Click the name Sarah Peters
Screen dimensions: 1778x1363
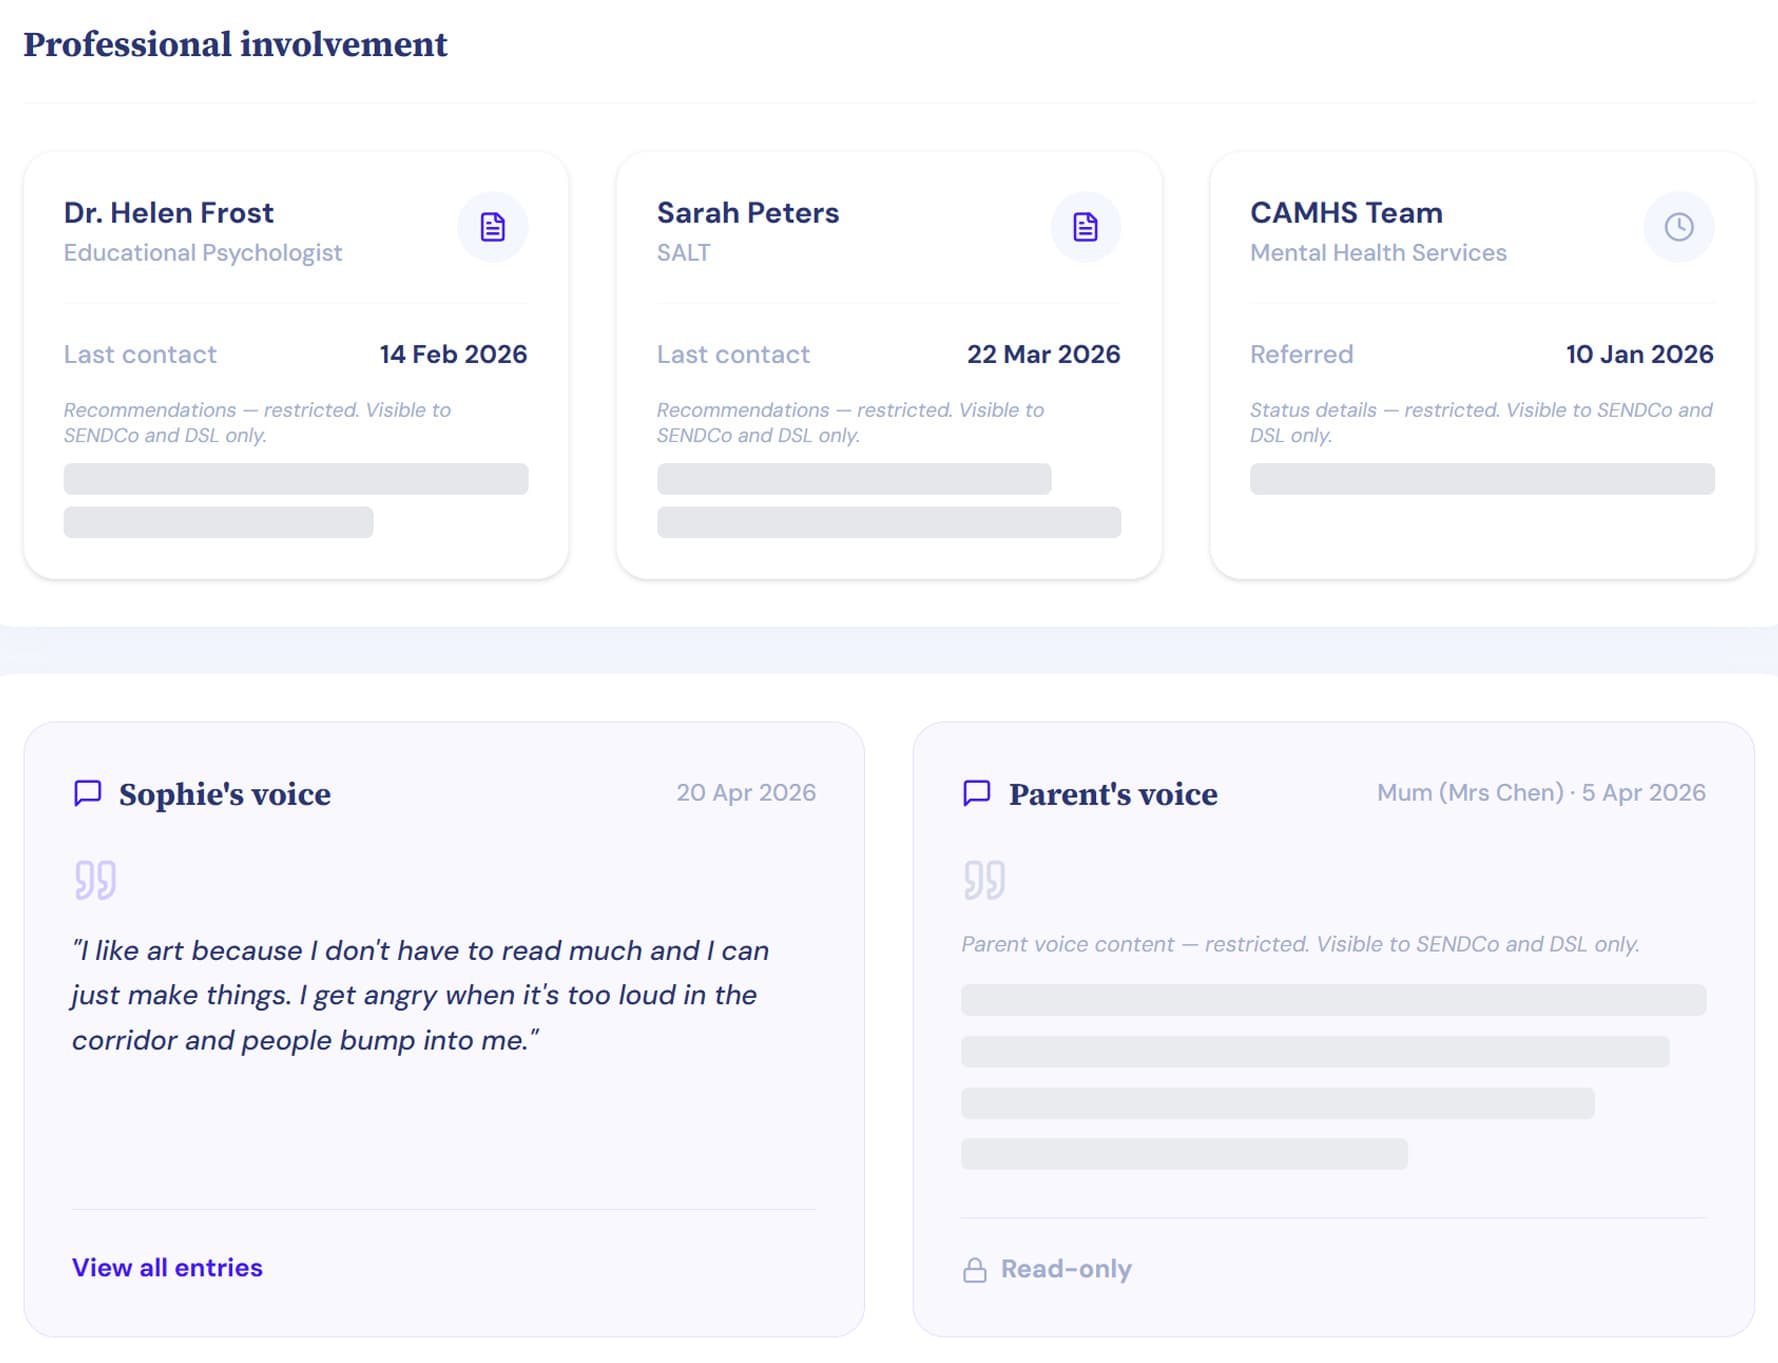point(748,212)
